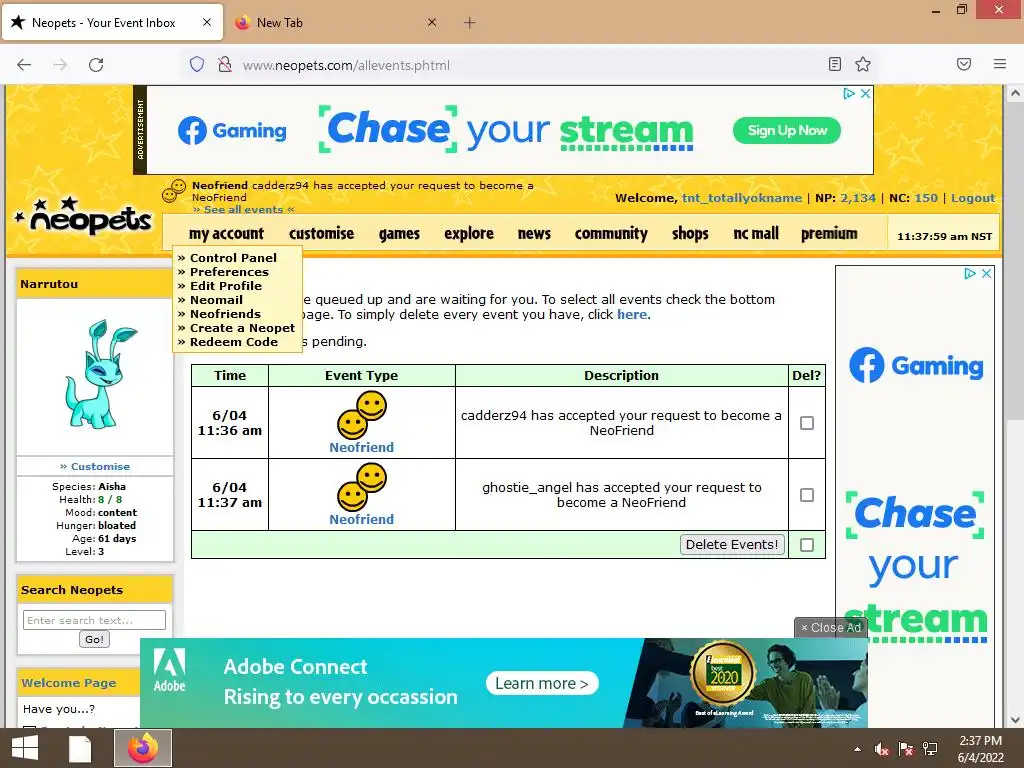Open the my account menu
The height and width of the screenshot is (768, 1024).
[227, 234]
